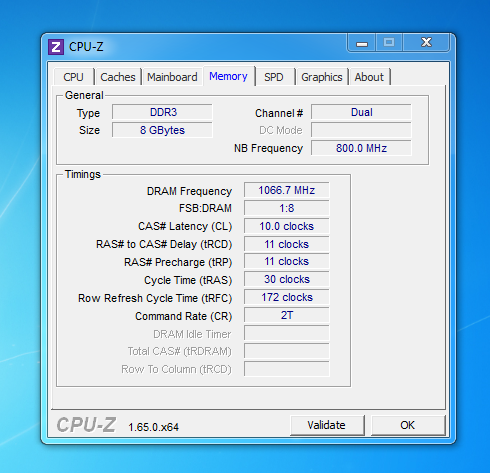Click the Cycle Time (tRAS) label

tap(188, 280)
